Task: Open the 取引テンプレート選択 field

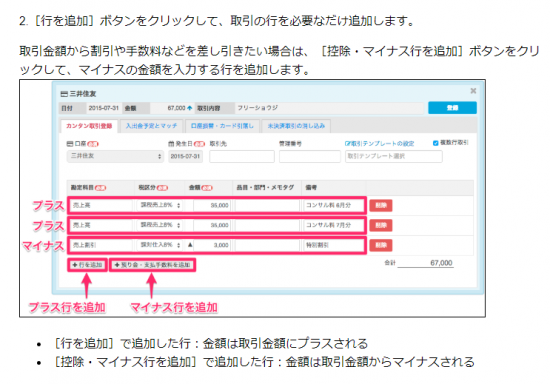Action: tap(394, 156)
